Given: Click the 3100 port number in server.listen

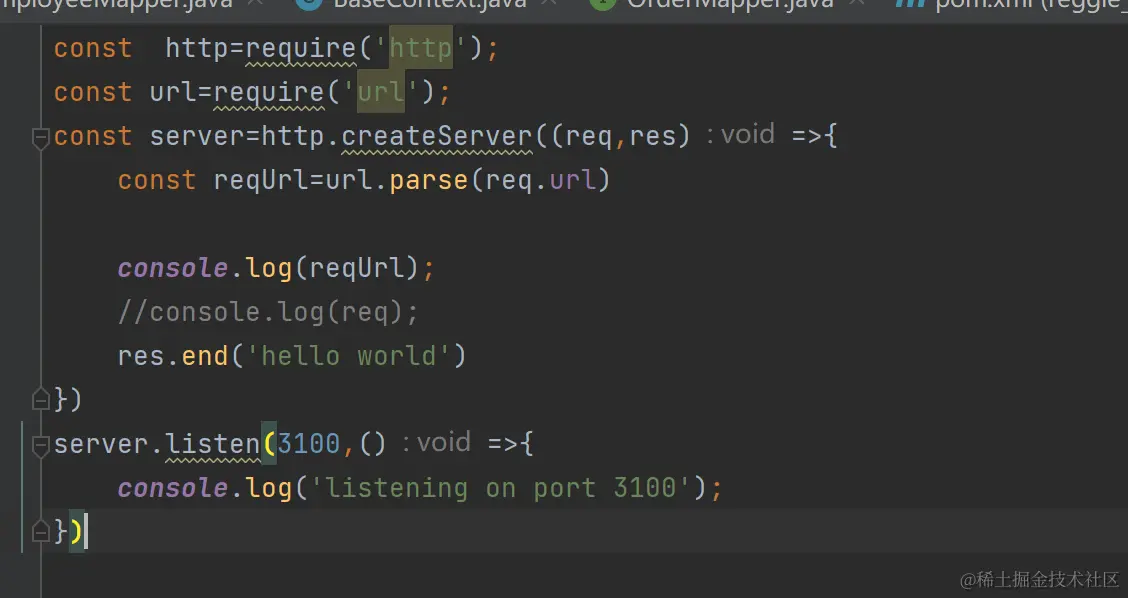Looking at the screenshot, I should pos(309,444).
